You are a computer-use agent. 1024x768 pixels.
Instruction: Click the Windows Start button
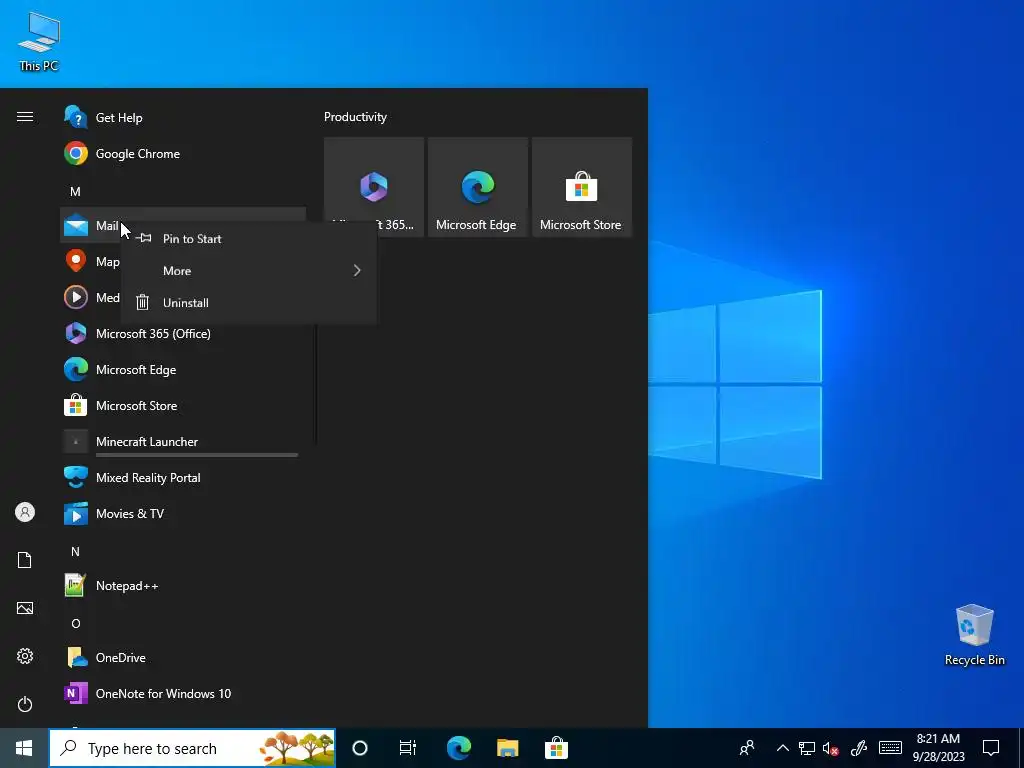(x=24, y=748)
